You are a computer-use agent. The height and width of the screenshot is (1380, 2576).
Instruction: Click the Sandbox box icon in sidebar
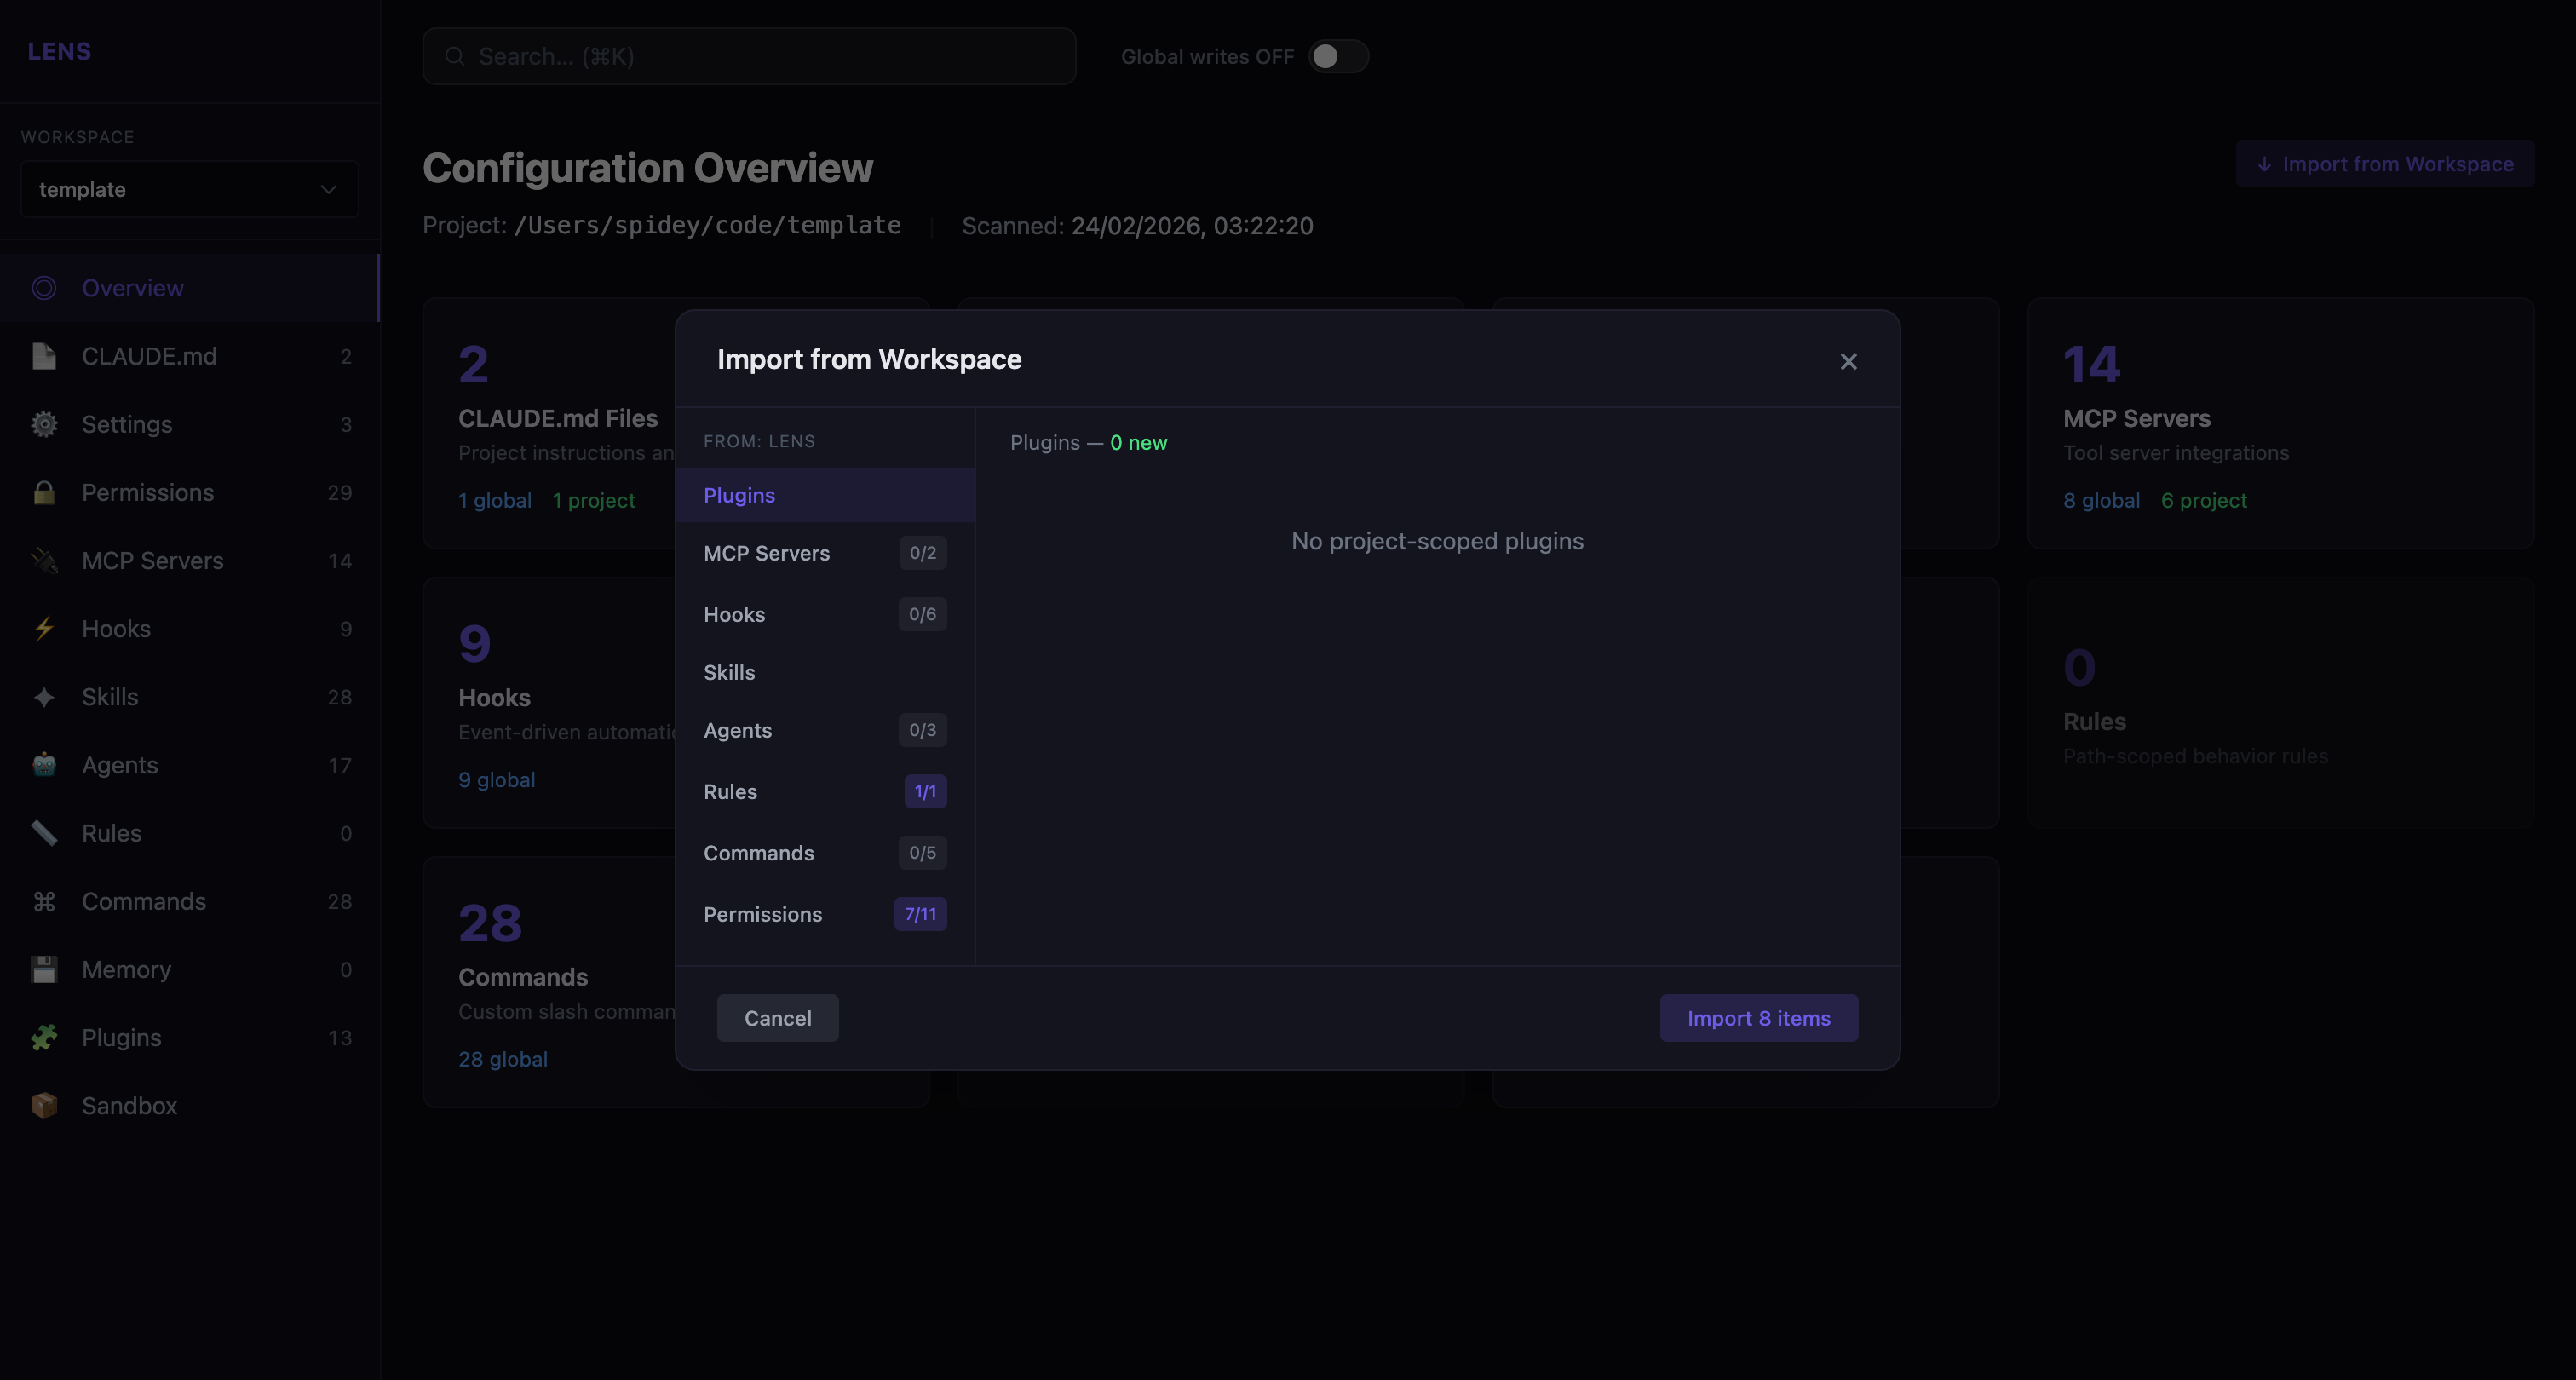[x=44, y=1106]
